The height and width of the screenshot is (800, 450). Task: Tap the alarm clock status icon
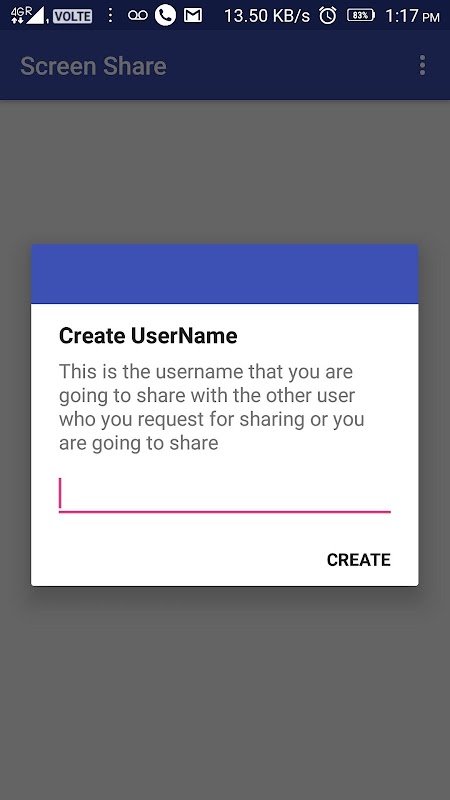tap(328, 16)
